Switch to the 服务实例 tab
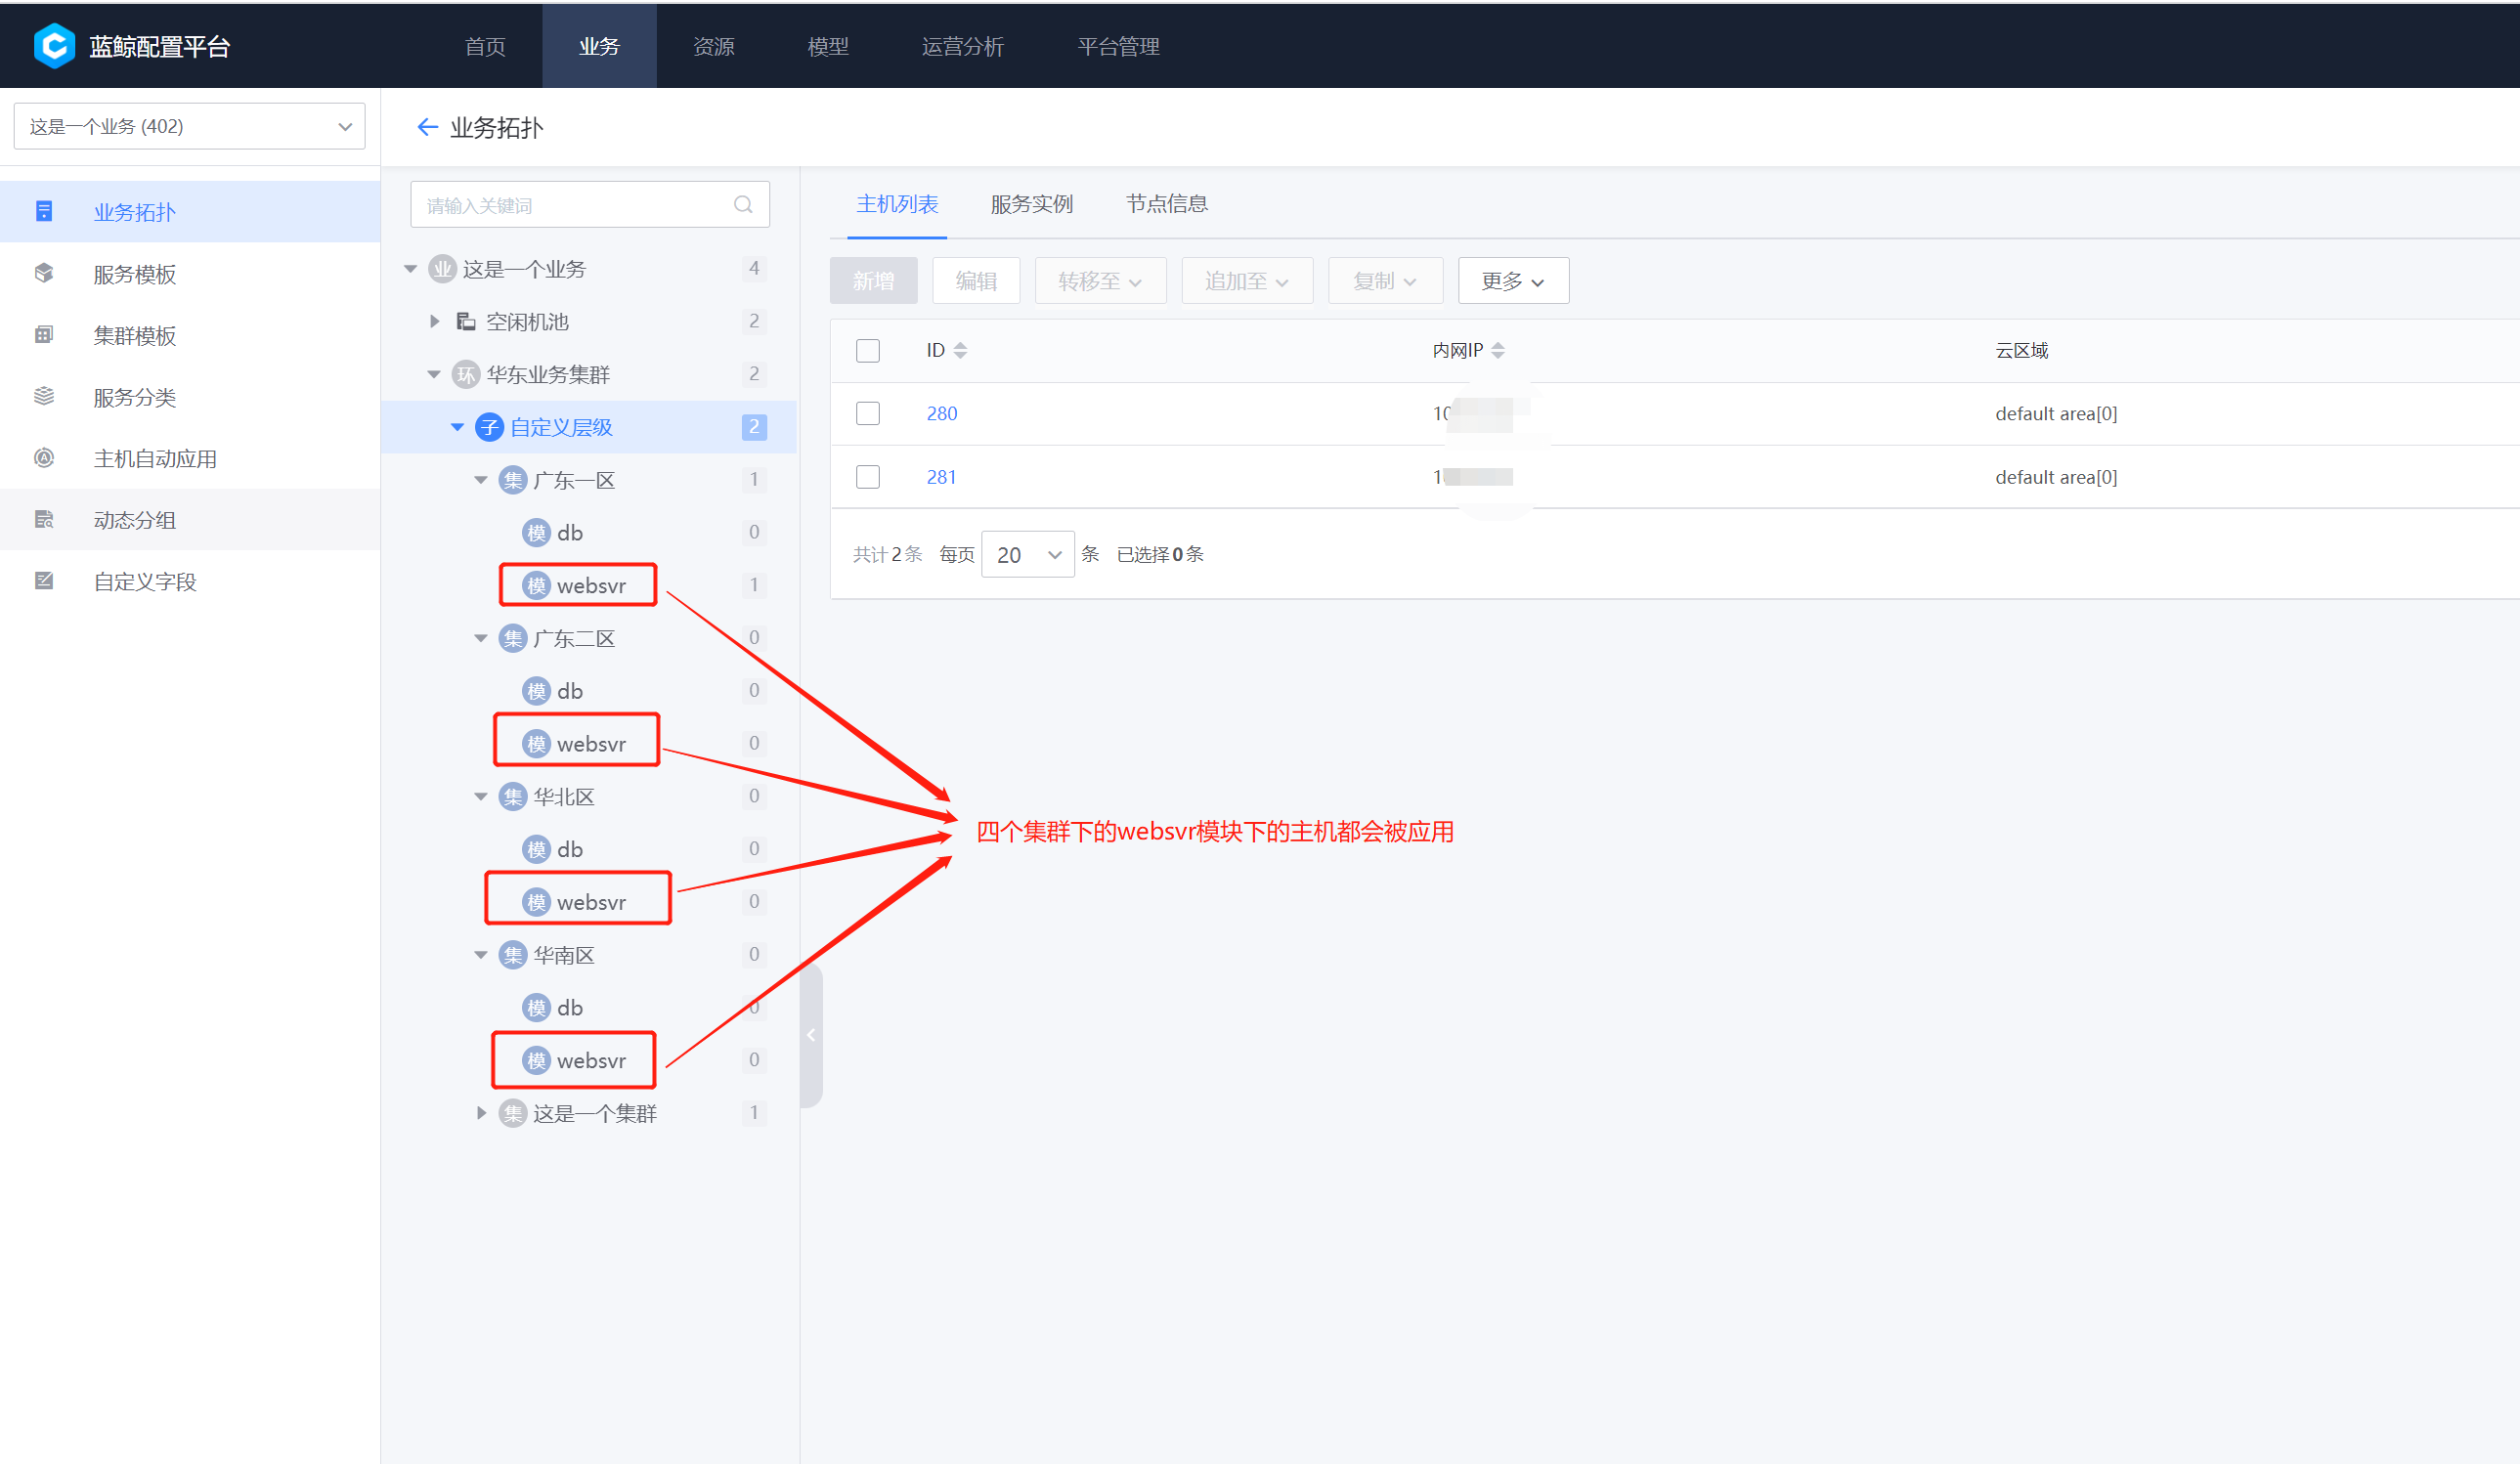Screen dimensions: 2520x1464 1031,204
